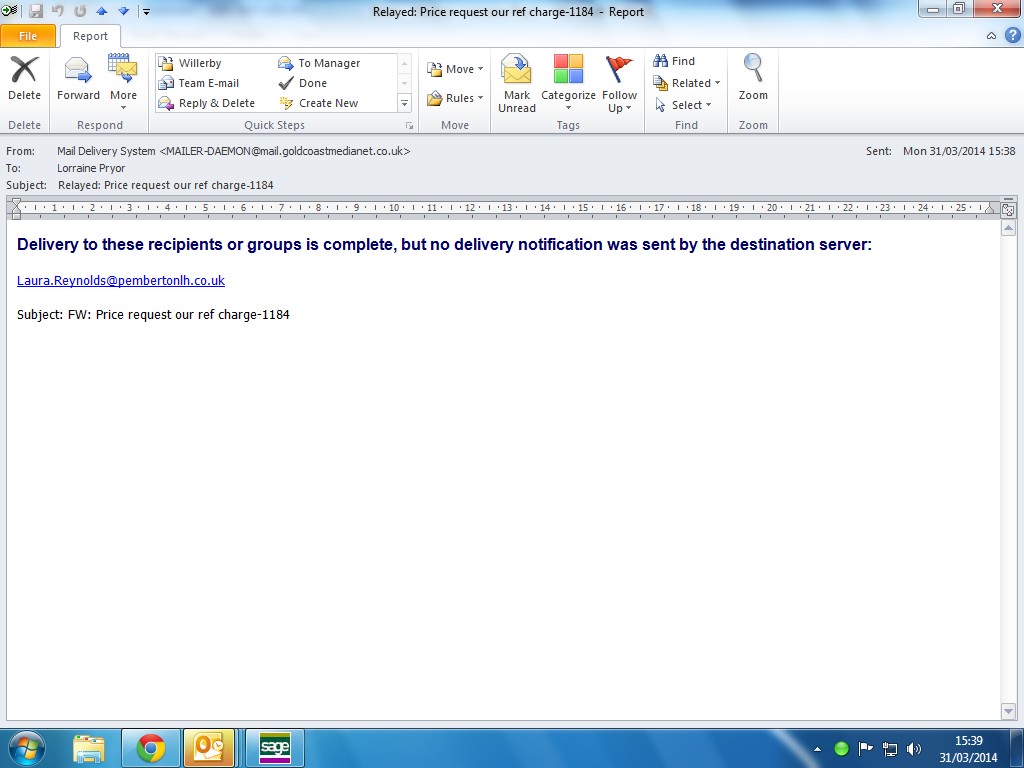Click the green status tray icon
This screenshot has width=1024, height=768.
pos(841,748)
